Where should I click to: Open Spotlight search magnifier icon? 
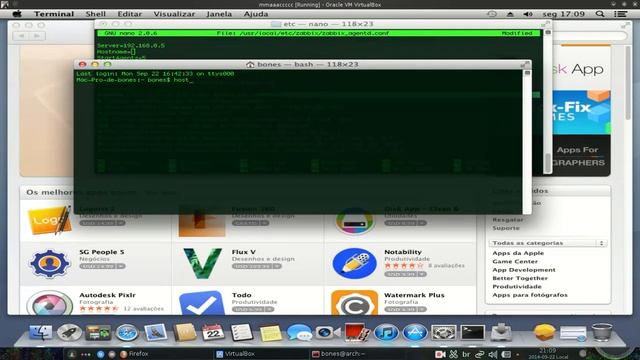tap(600, 14)
